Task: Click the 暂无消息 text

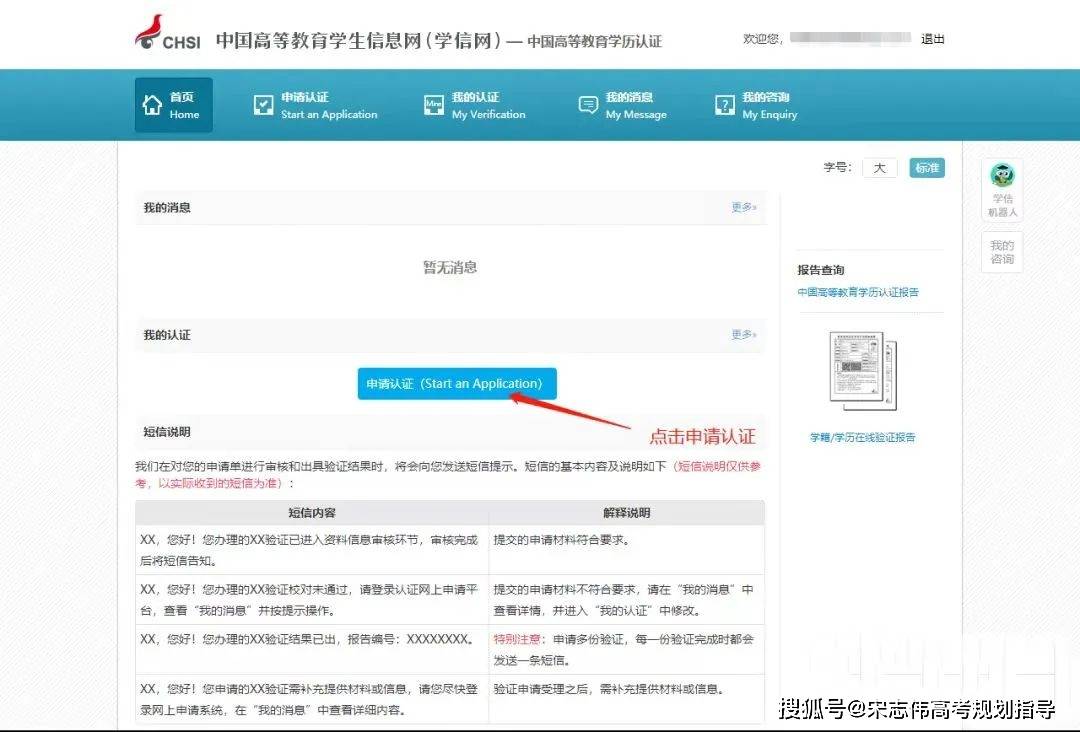Action: pos(450,267)
